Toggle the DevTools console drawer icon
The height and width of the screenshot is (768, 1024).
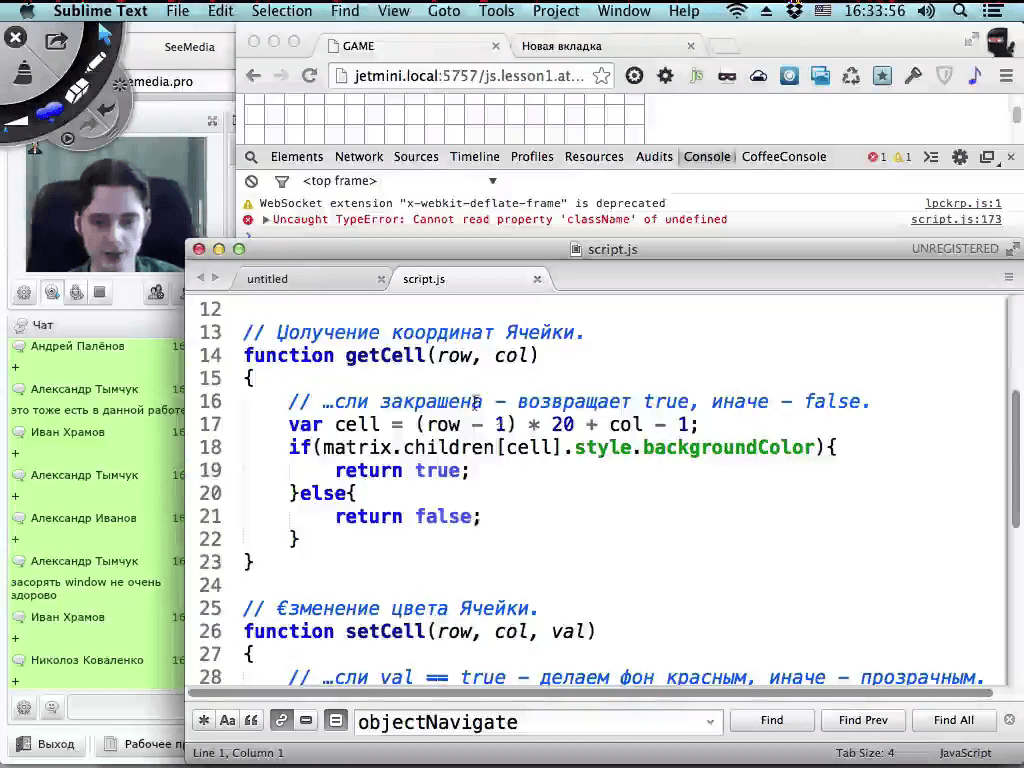pos(931,157)
